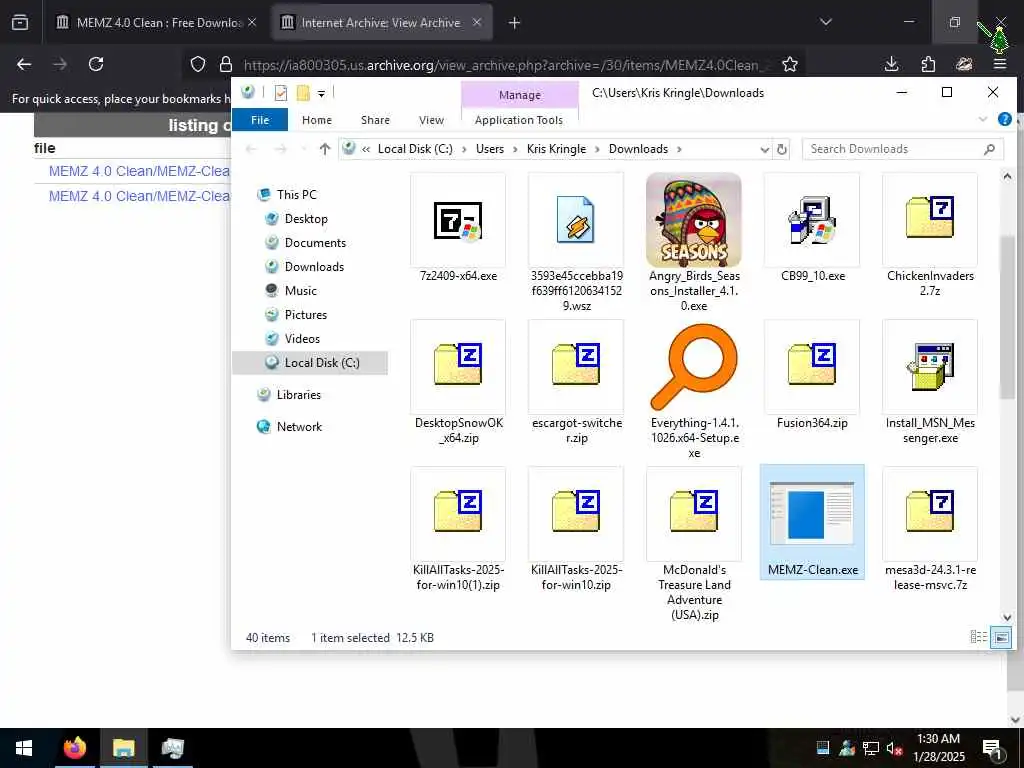Click the New folder quick access icon
Viewport: 1024px width, 768px height.
pos(303,93)
